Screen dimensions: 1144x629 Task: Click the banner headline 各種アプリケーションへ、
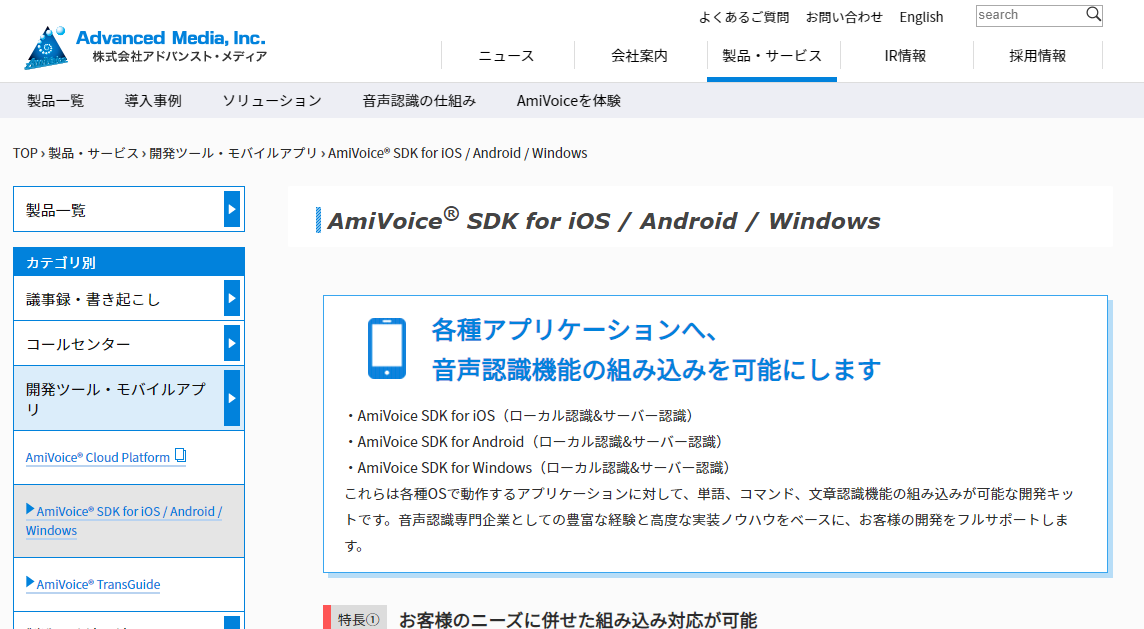(x=574, y=330)
